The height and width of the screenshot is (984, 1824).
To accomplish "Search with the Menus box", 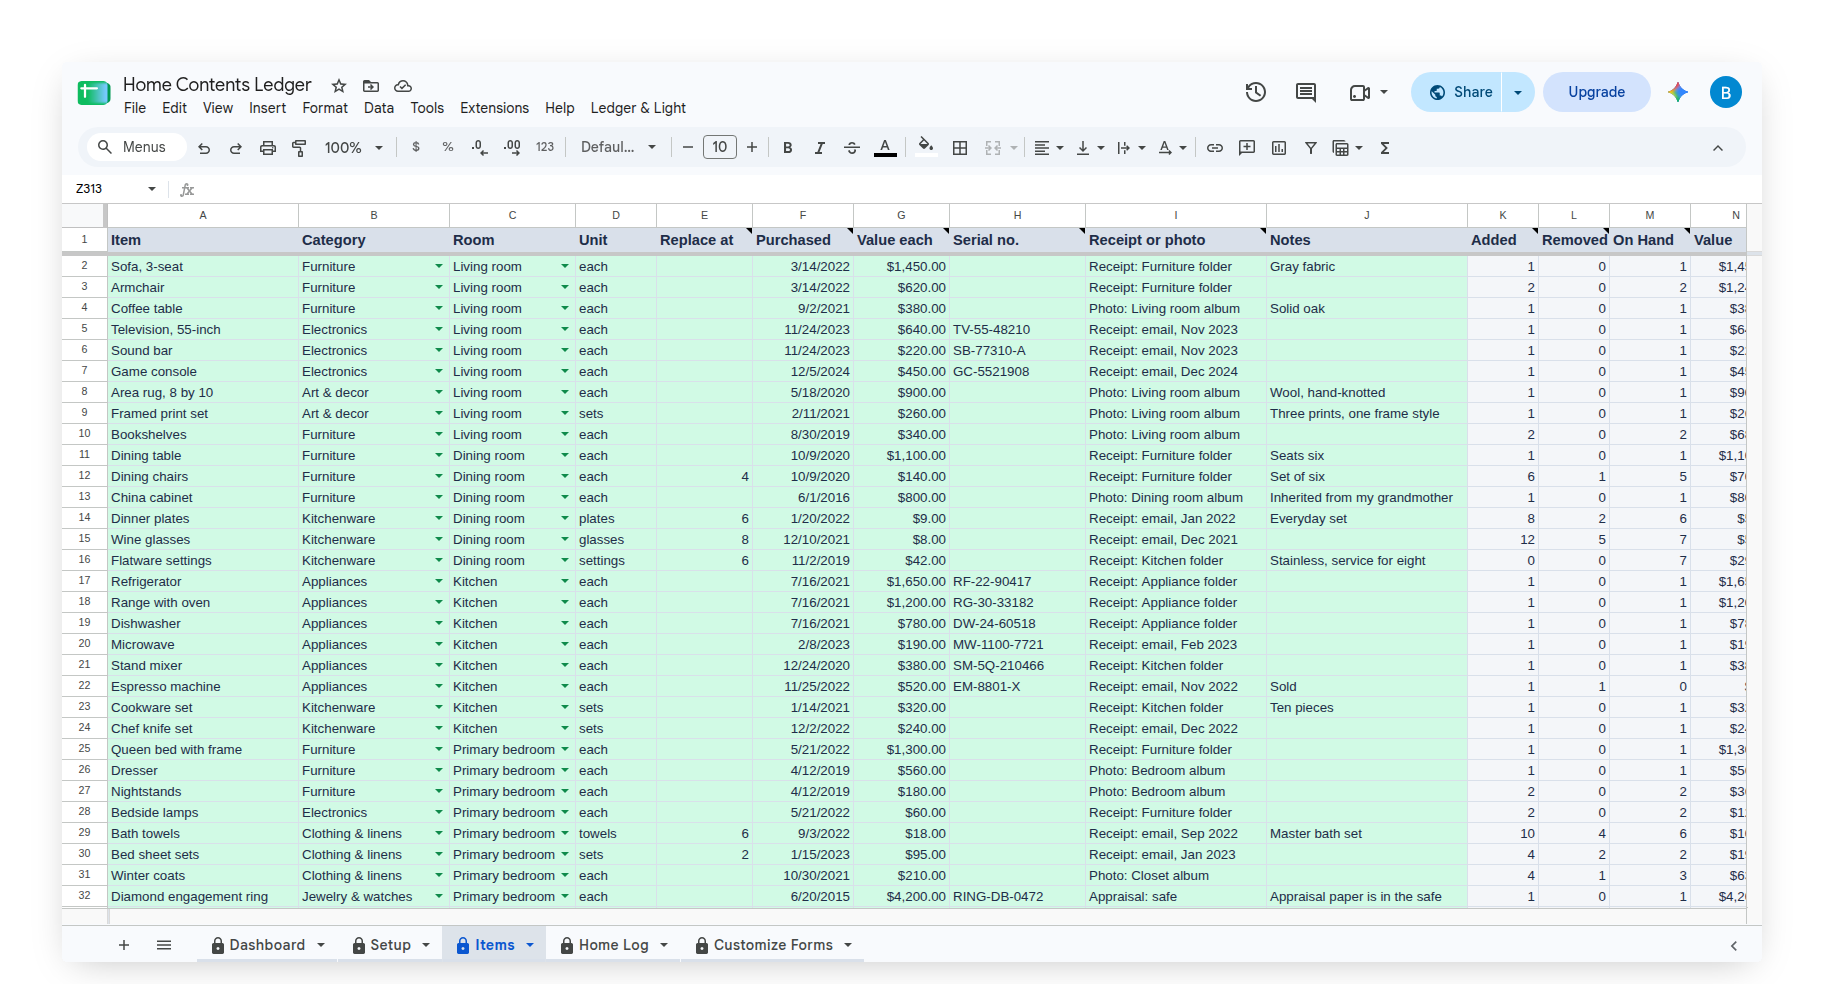I will click(136, 147).
